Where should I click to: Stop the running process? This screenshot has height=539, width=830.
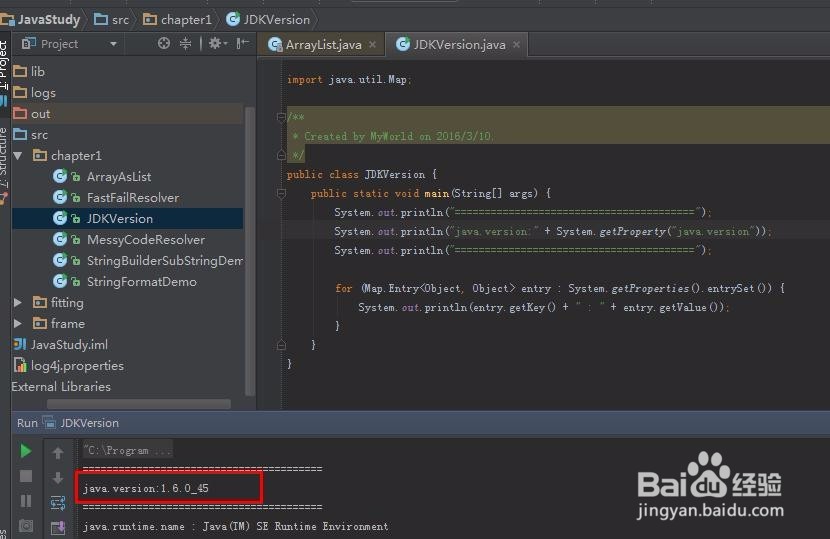coord(25,476)
